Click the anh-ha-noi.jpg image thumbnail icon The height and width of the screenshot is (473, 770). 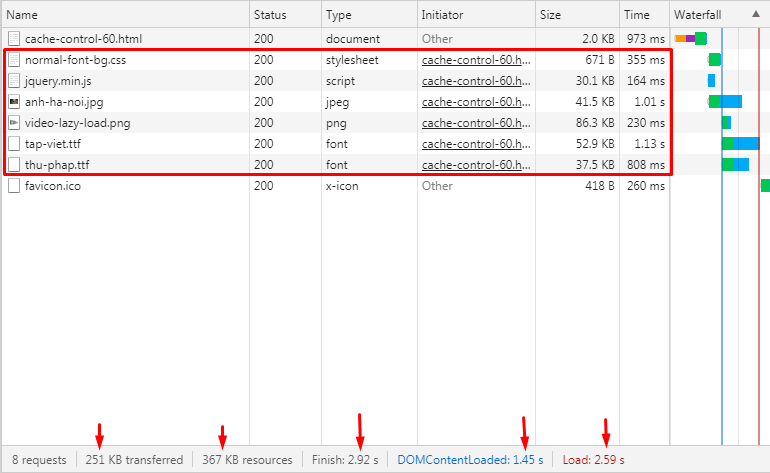click(x=14, y=102)
